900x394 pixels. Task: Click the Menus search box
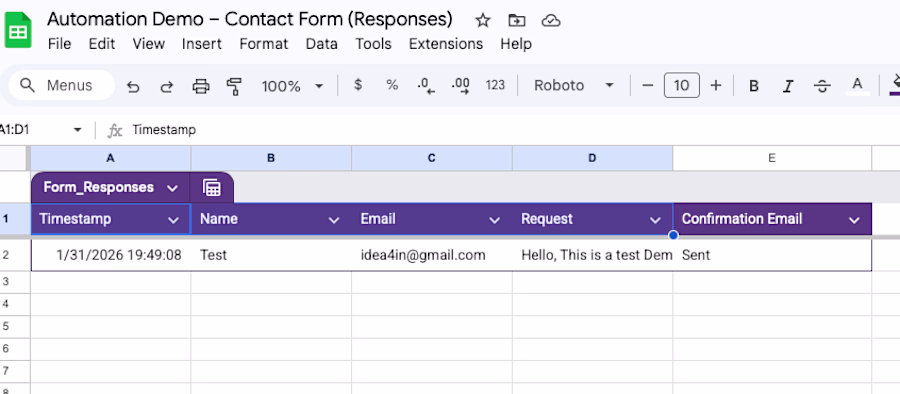(x=61, y=86)
